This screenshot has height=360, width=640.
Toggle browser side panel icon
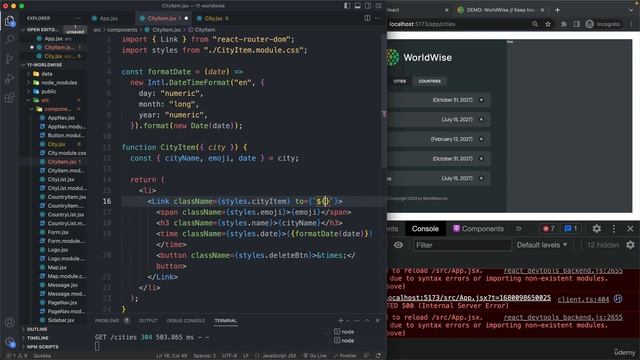576,24
